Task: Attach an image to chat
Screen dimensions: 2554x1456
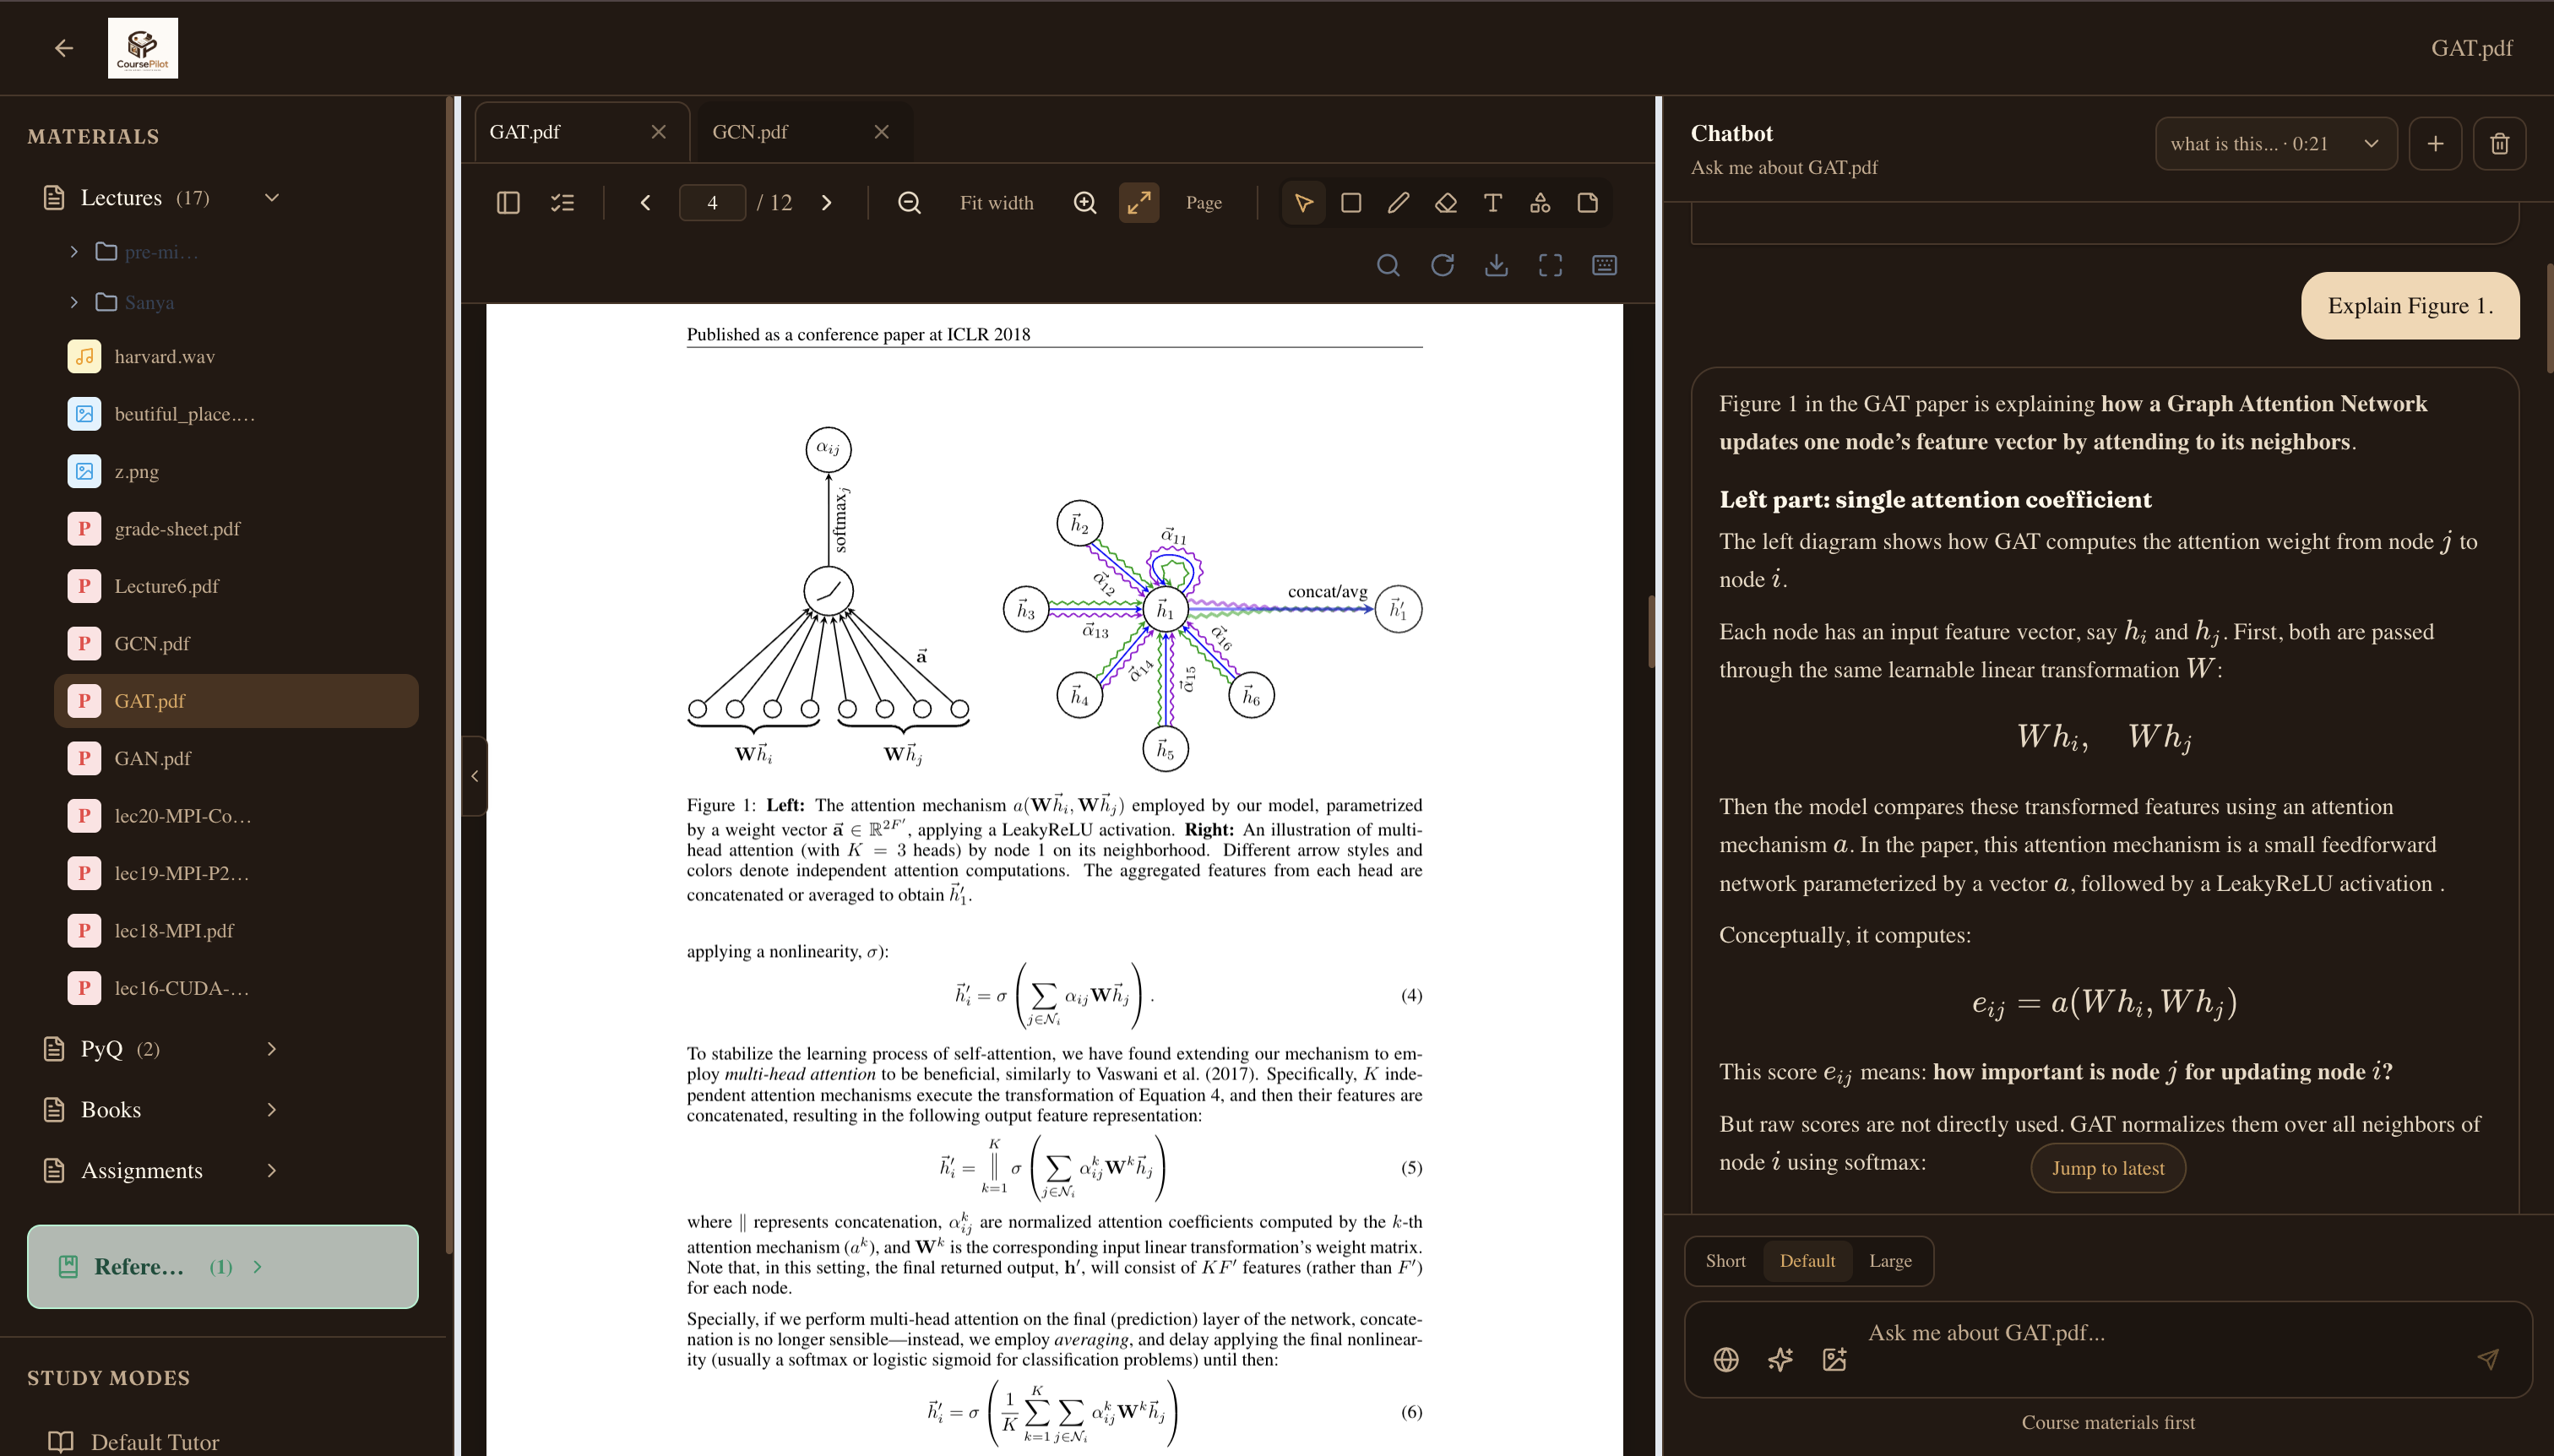Action: point(1834,1359)
